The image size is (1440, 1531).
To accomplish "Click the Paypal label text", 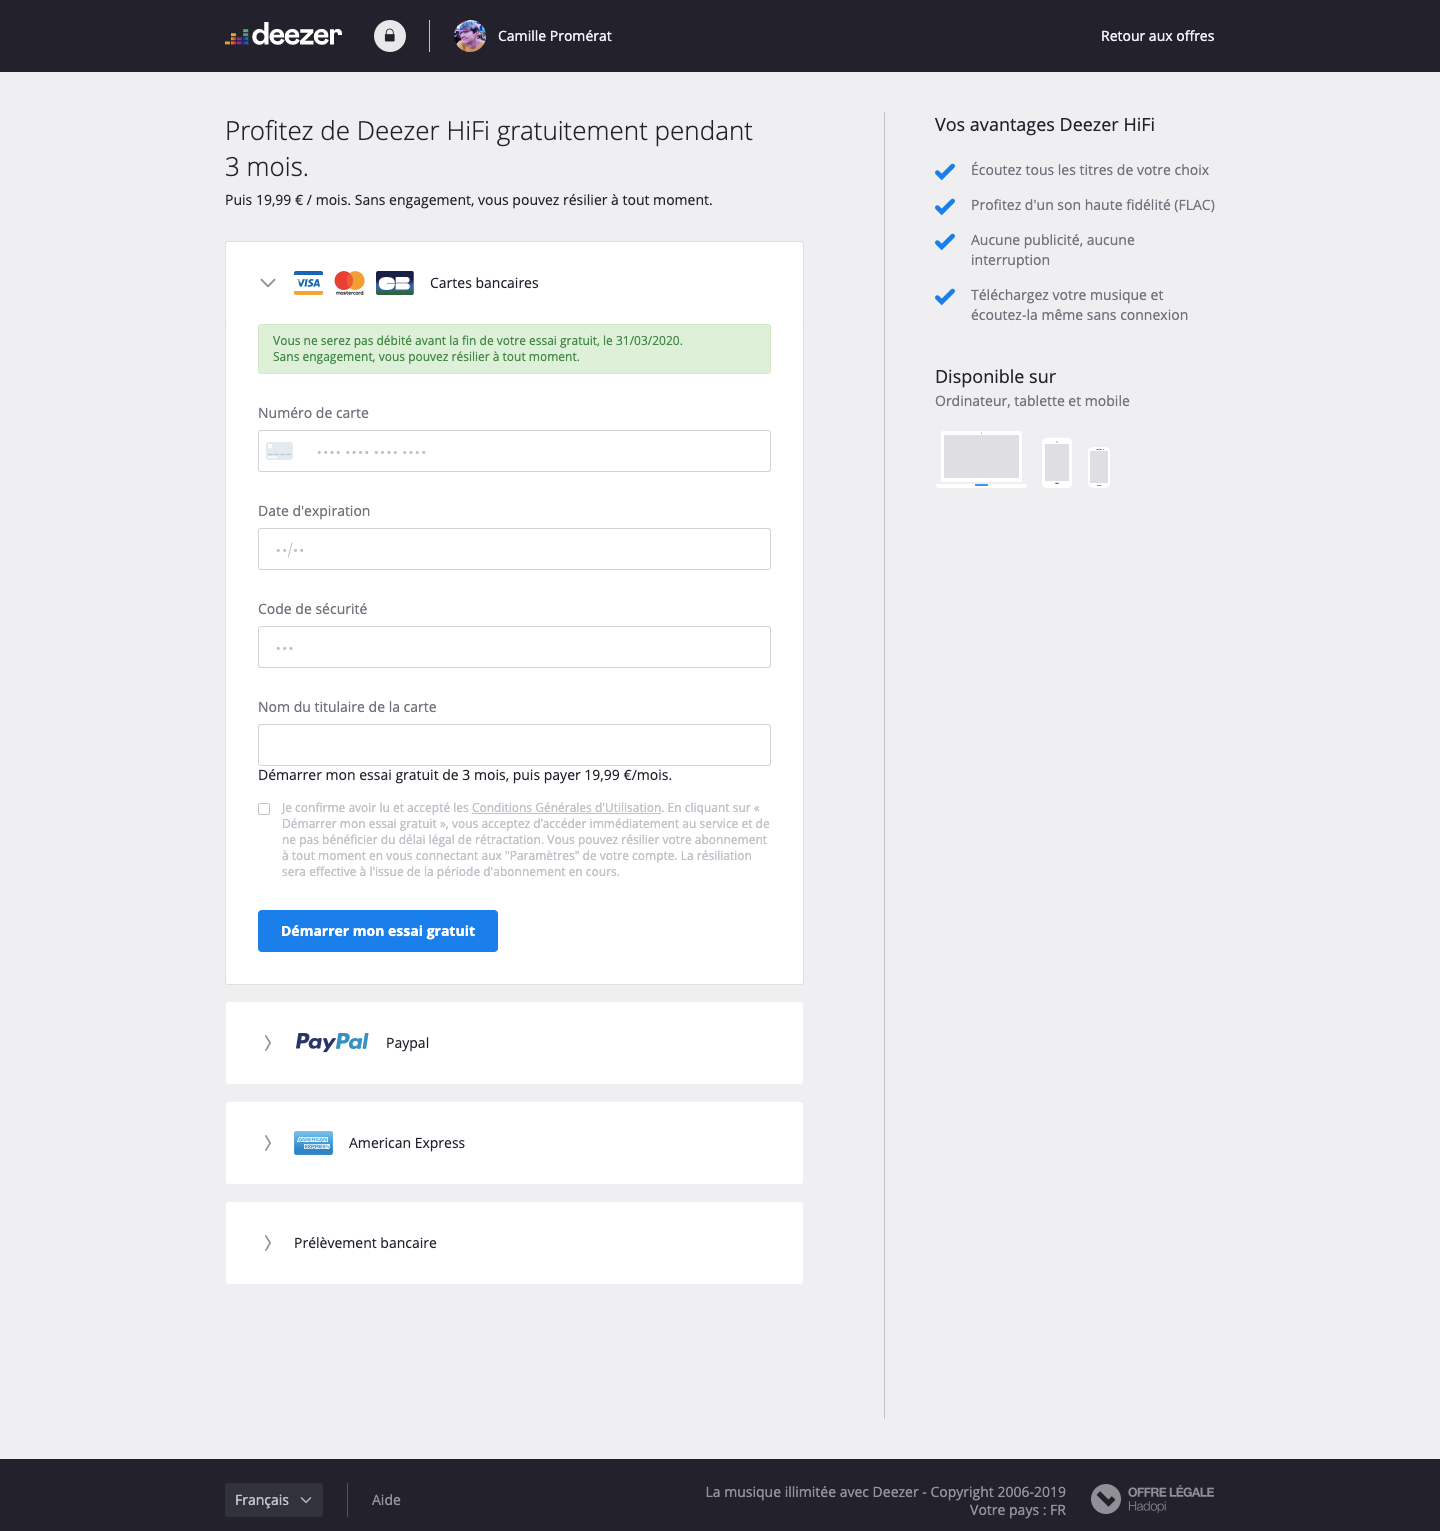I will (407, 1043).
